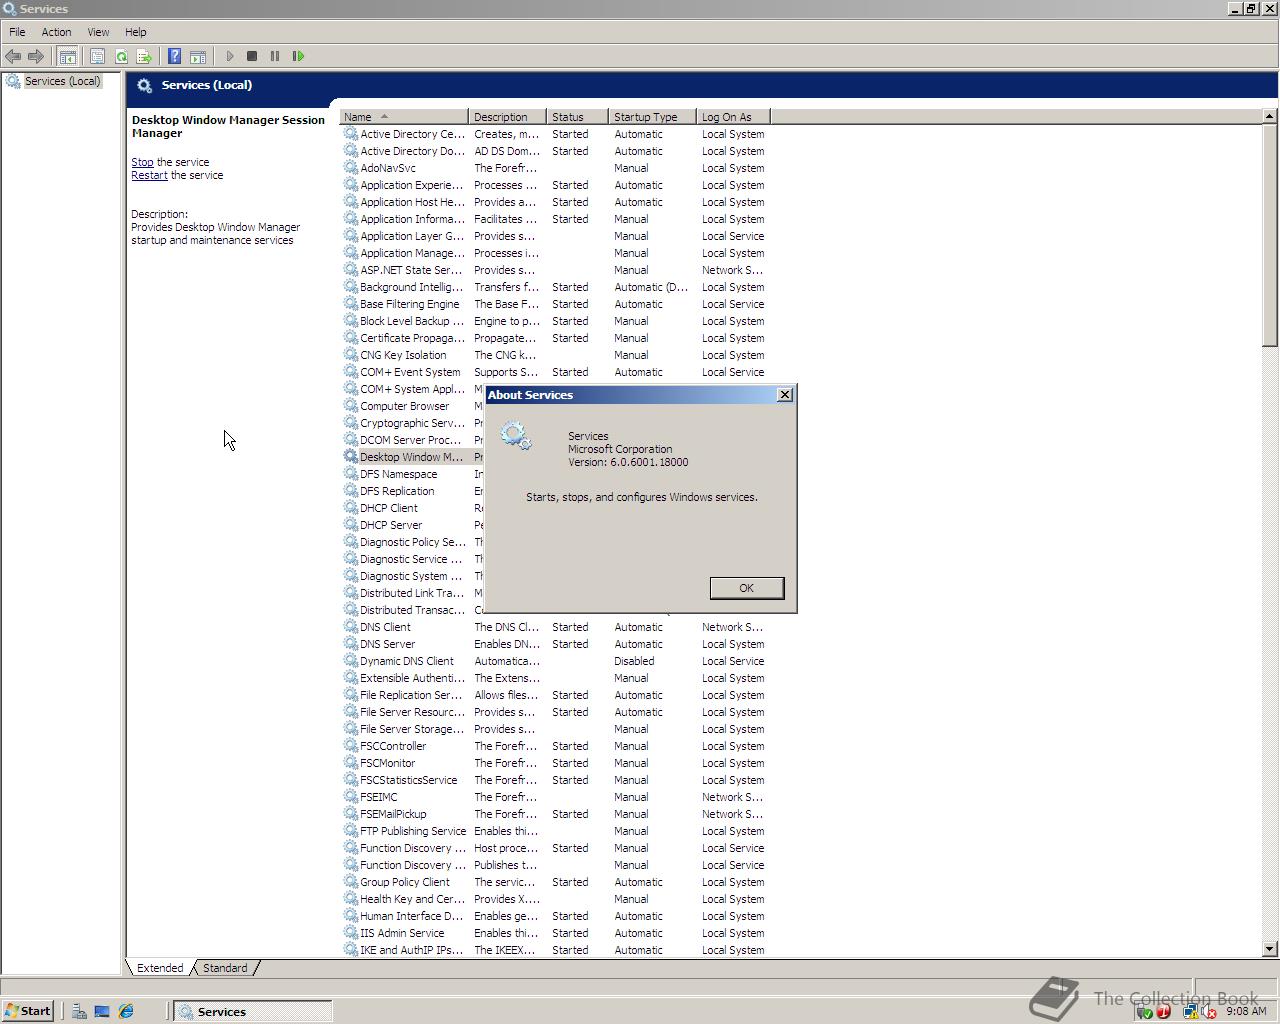The image size is (1280, 1024).
Task: Click the clock showing 9:08 AM
Action: click(x=1246, y=1011)
